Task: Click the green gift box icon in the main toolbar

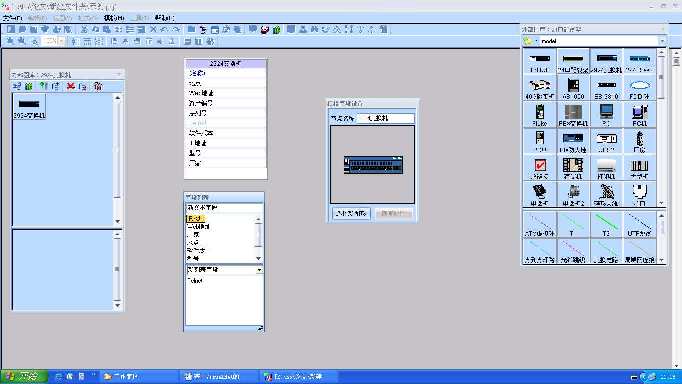Action: [277, 30]
